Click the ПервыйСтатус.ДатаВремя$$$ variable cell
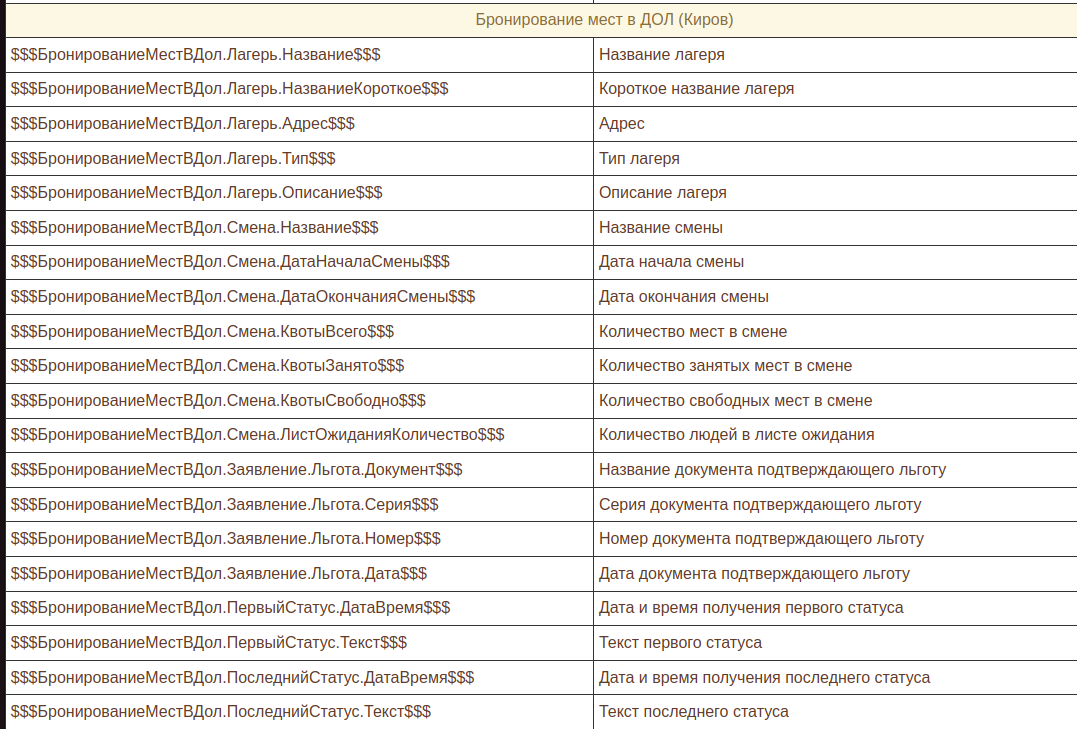This screenshot has width=1077, height=729. (x=230, y=608)
